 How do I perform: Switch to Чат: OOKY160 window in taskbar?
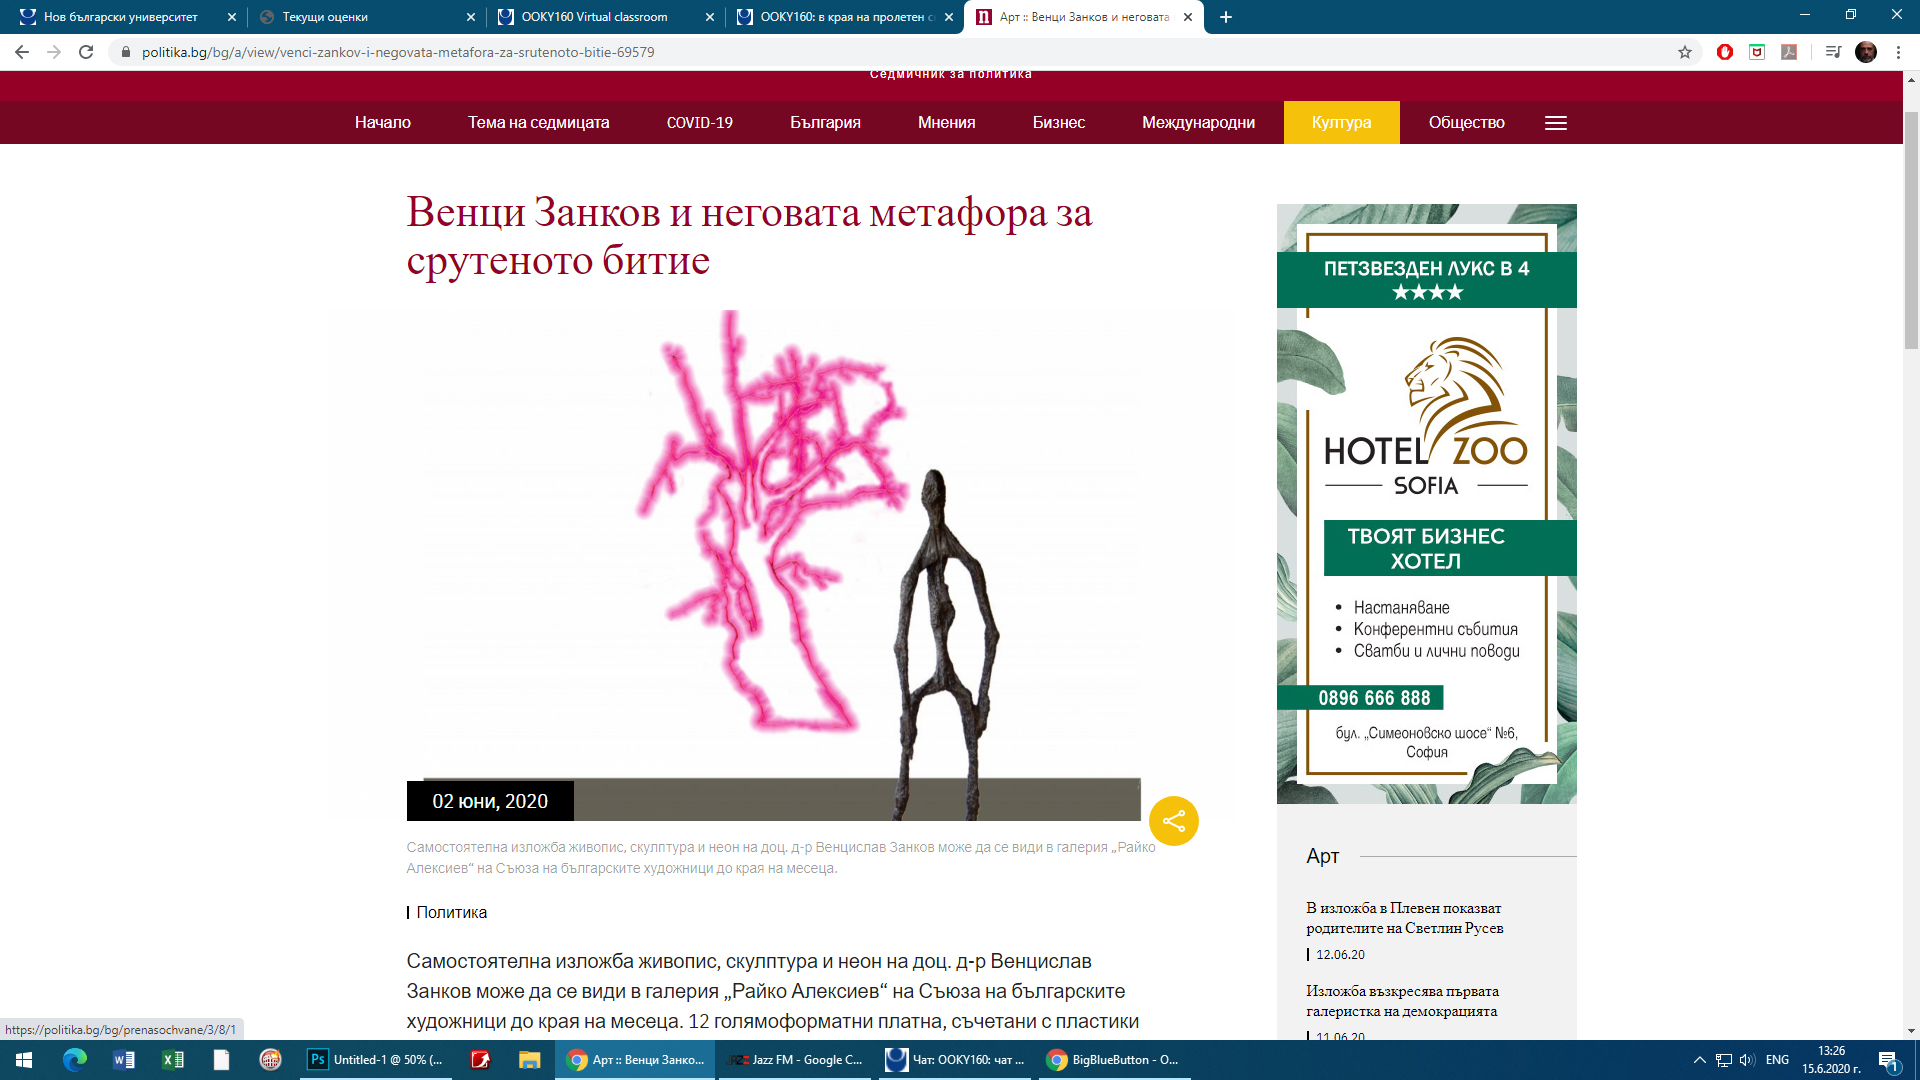point(956,1060)
